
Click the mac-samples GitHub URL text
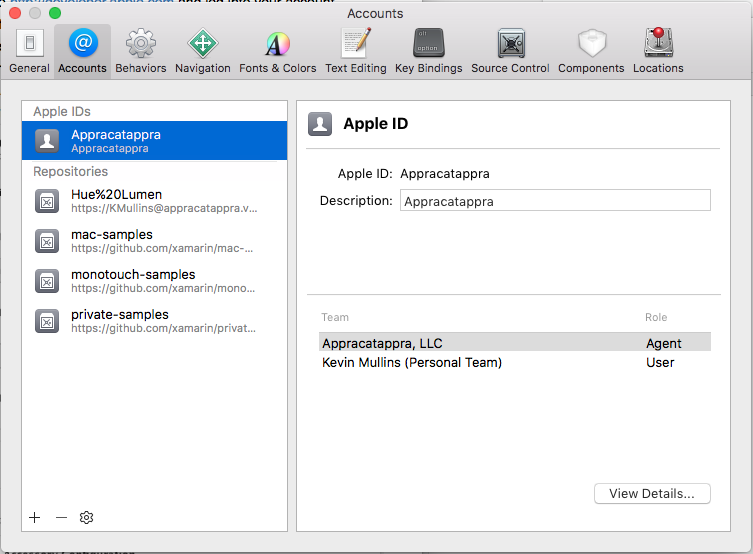[x=162, y=248]
